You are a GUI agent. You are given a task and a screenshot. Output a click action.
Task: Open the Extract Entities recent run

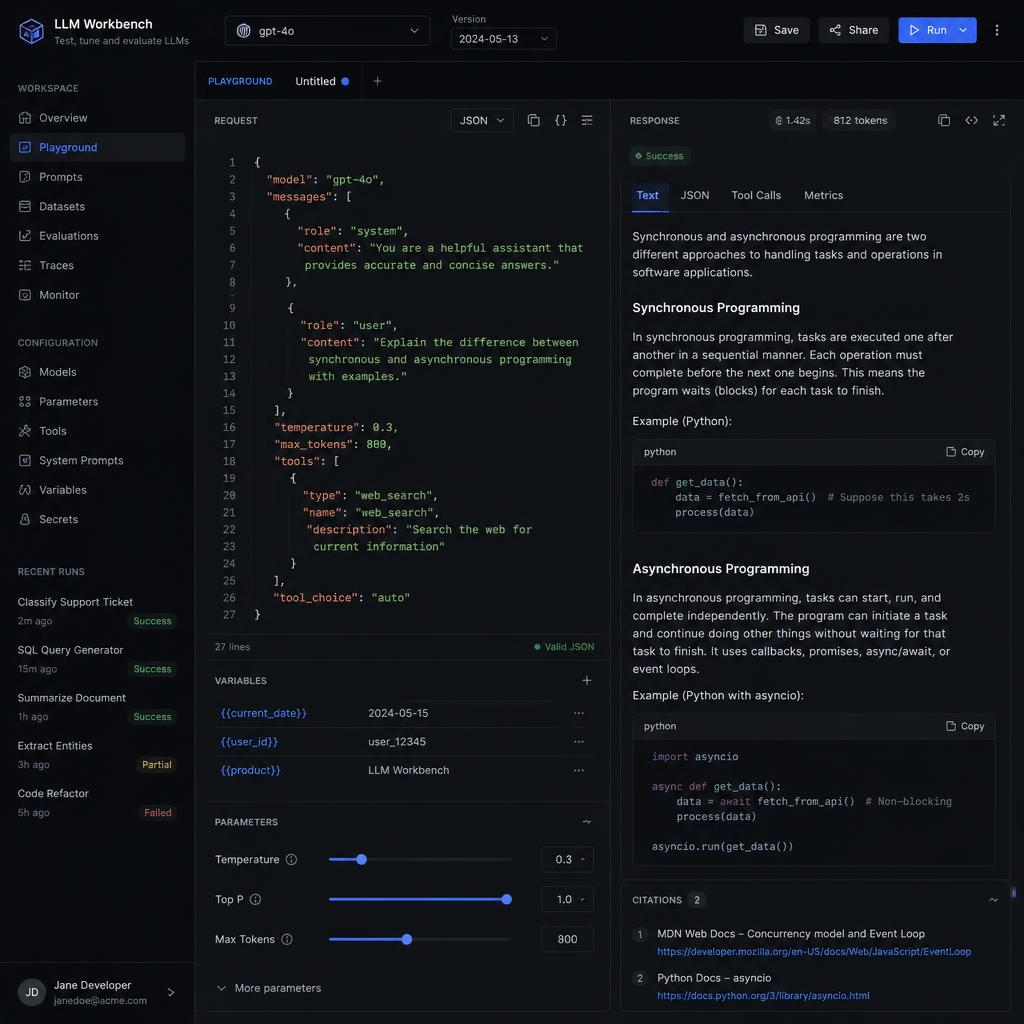[97, 754]
